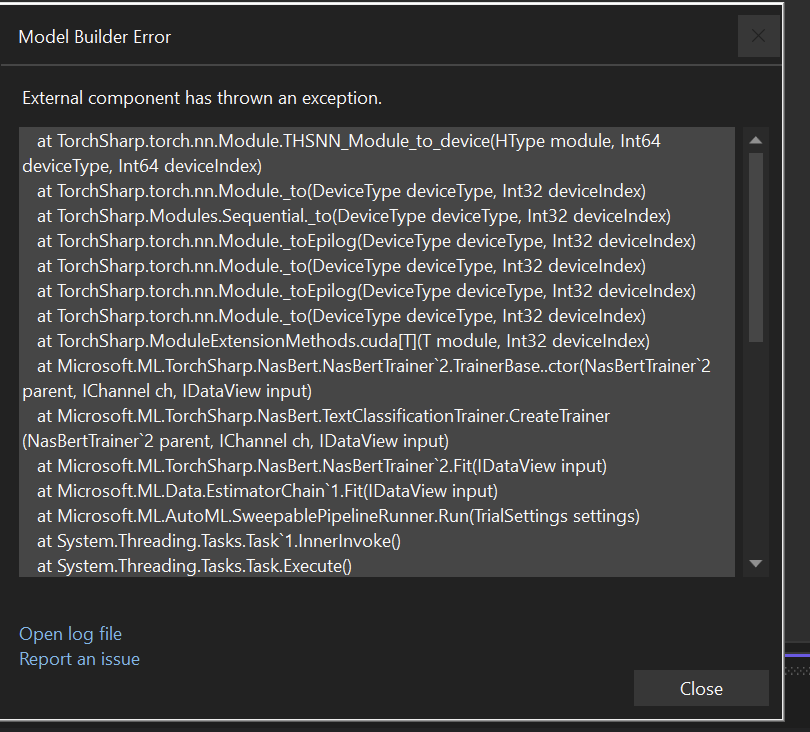The height and width of the screenshot is (732, 810).
Task: Click the Close button
Action: (701, 688)
